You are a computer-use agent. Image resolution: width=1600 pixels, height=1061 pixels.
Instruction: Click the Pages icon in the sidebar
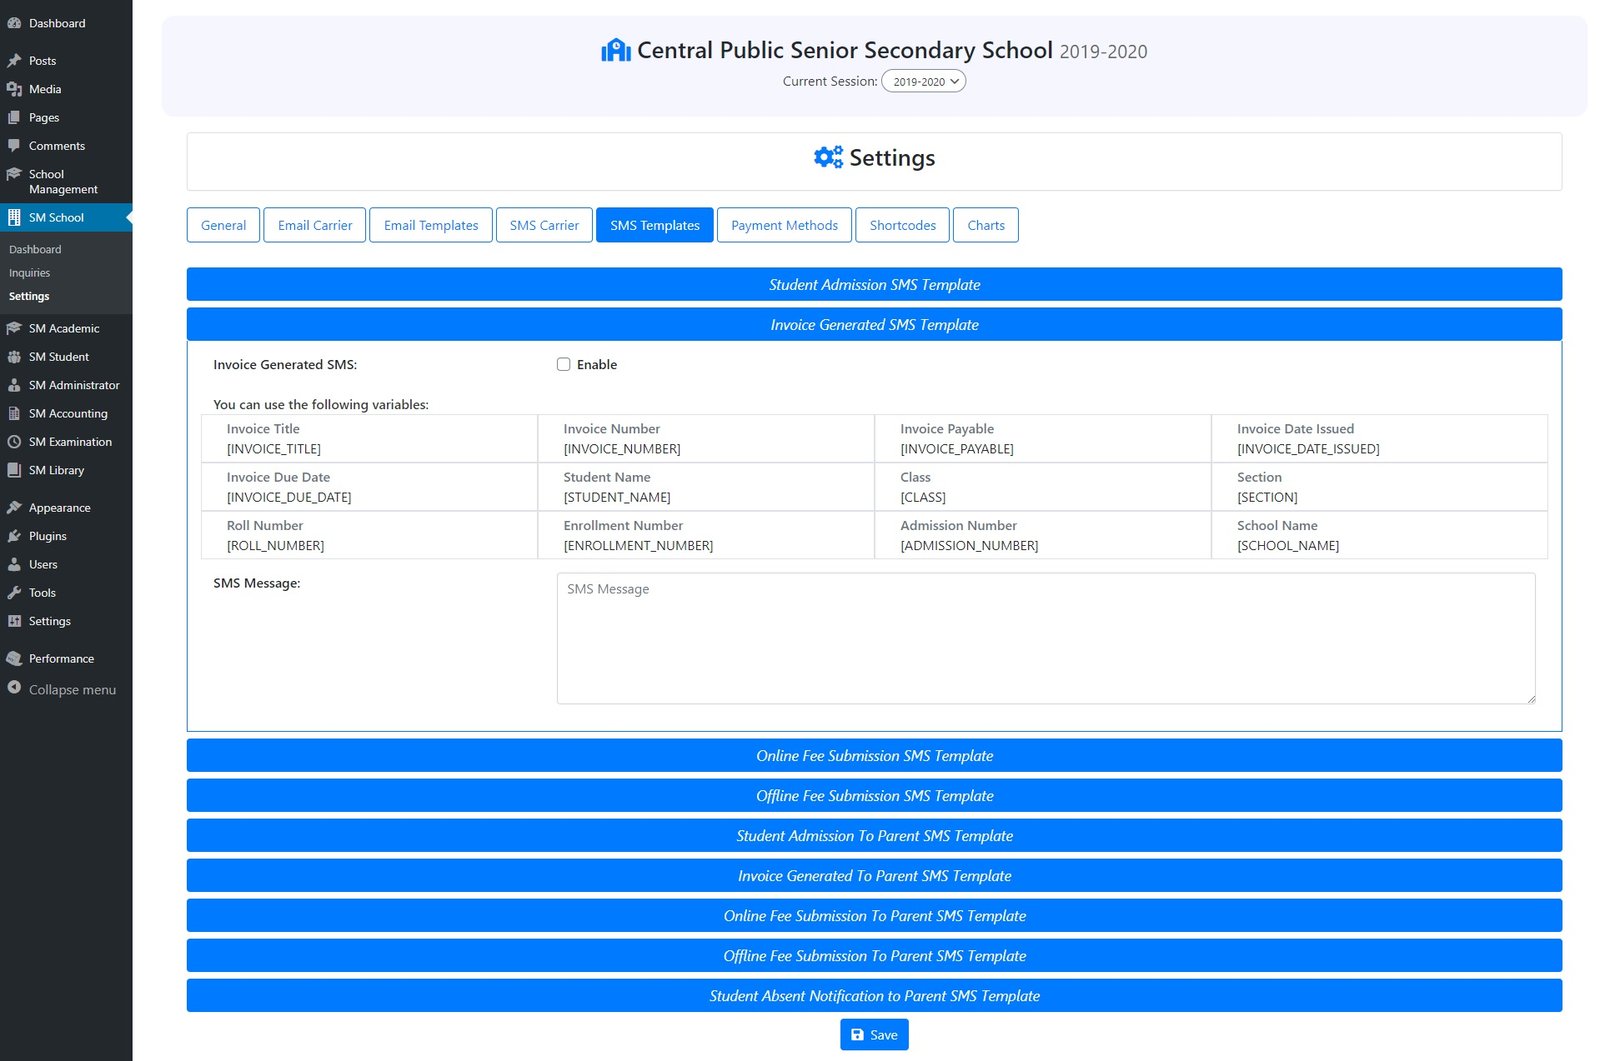tap(14, 117)
